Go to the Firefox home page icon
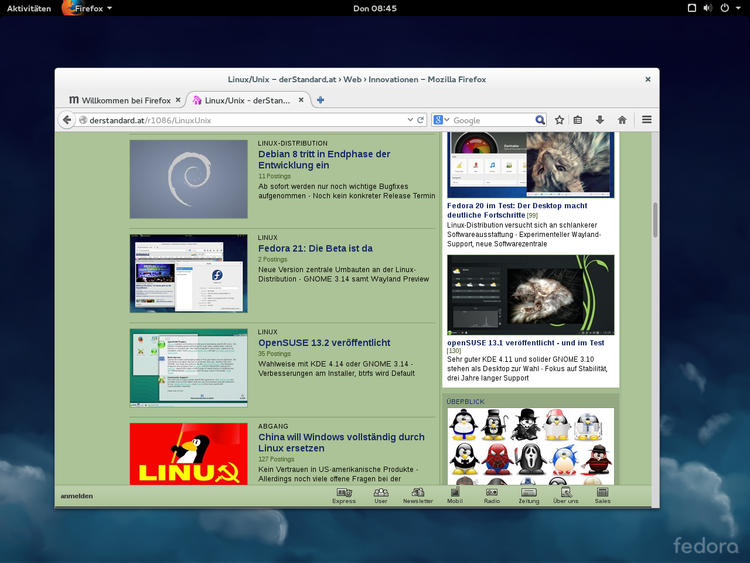 pyautogui.click(x=622, y=120)
